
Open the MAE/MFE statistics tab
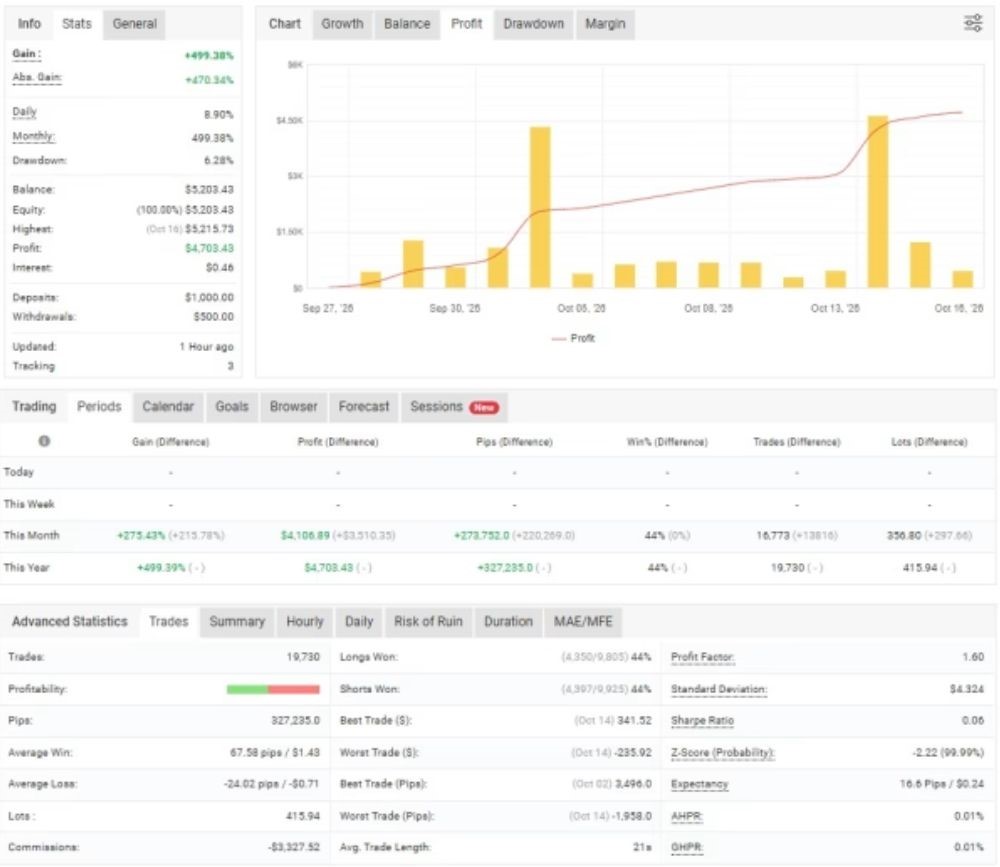pos(583,622)
